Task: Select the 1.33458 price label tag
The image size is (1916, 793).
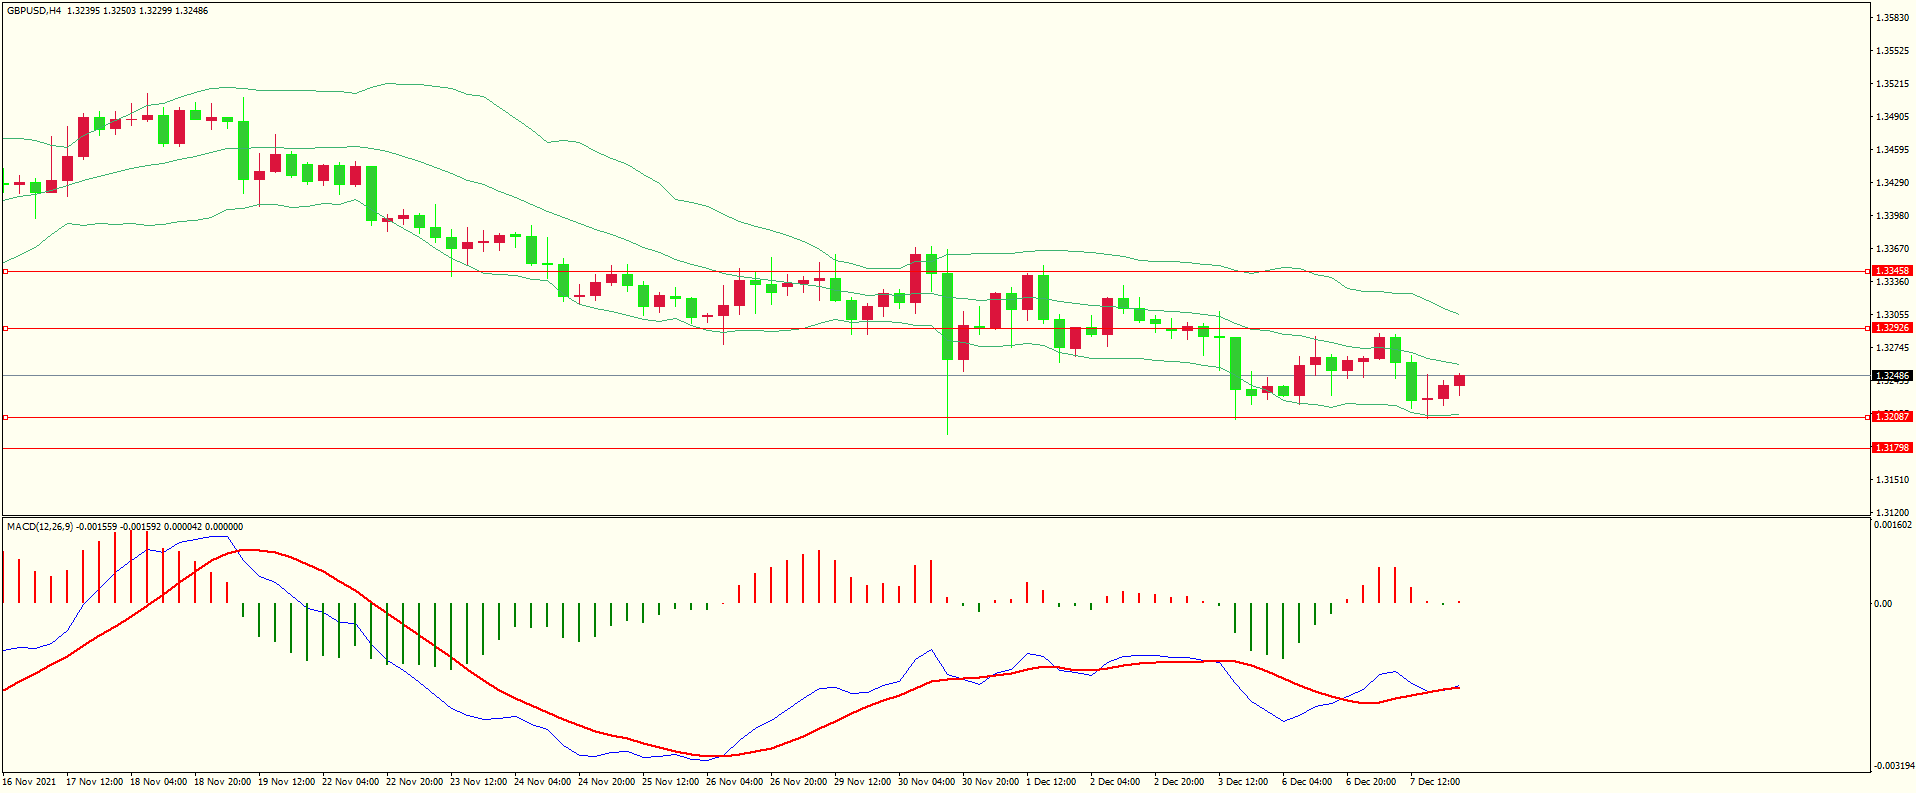Action: point(1891,271)
